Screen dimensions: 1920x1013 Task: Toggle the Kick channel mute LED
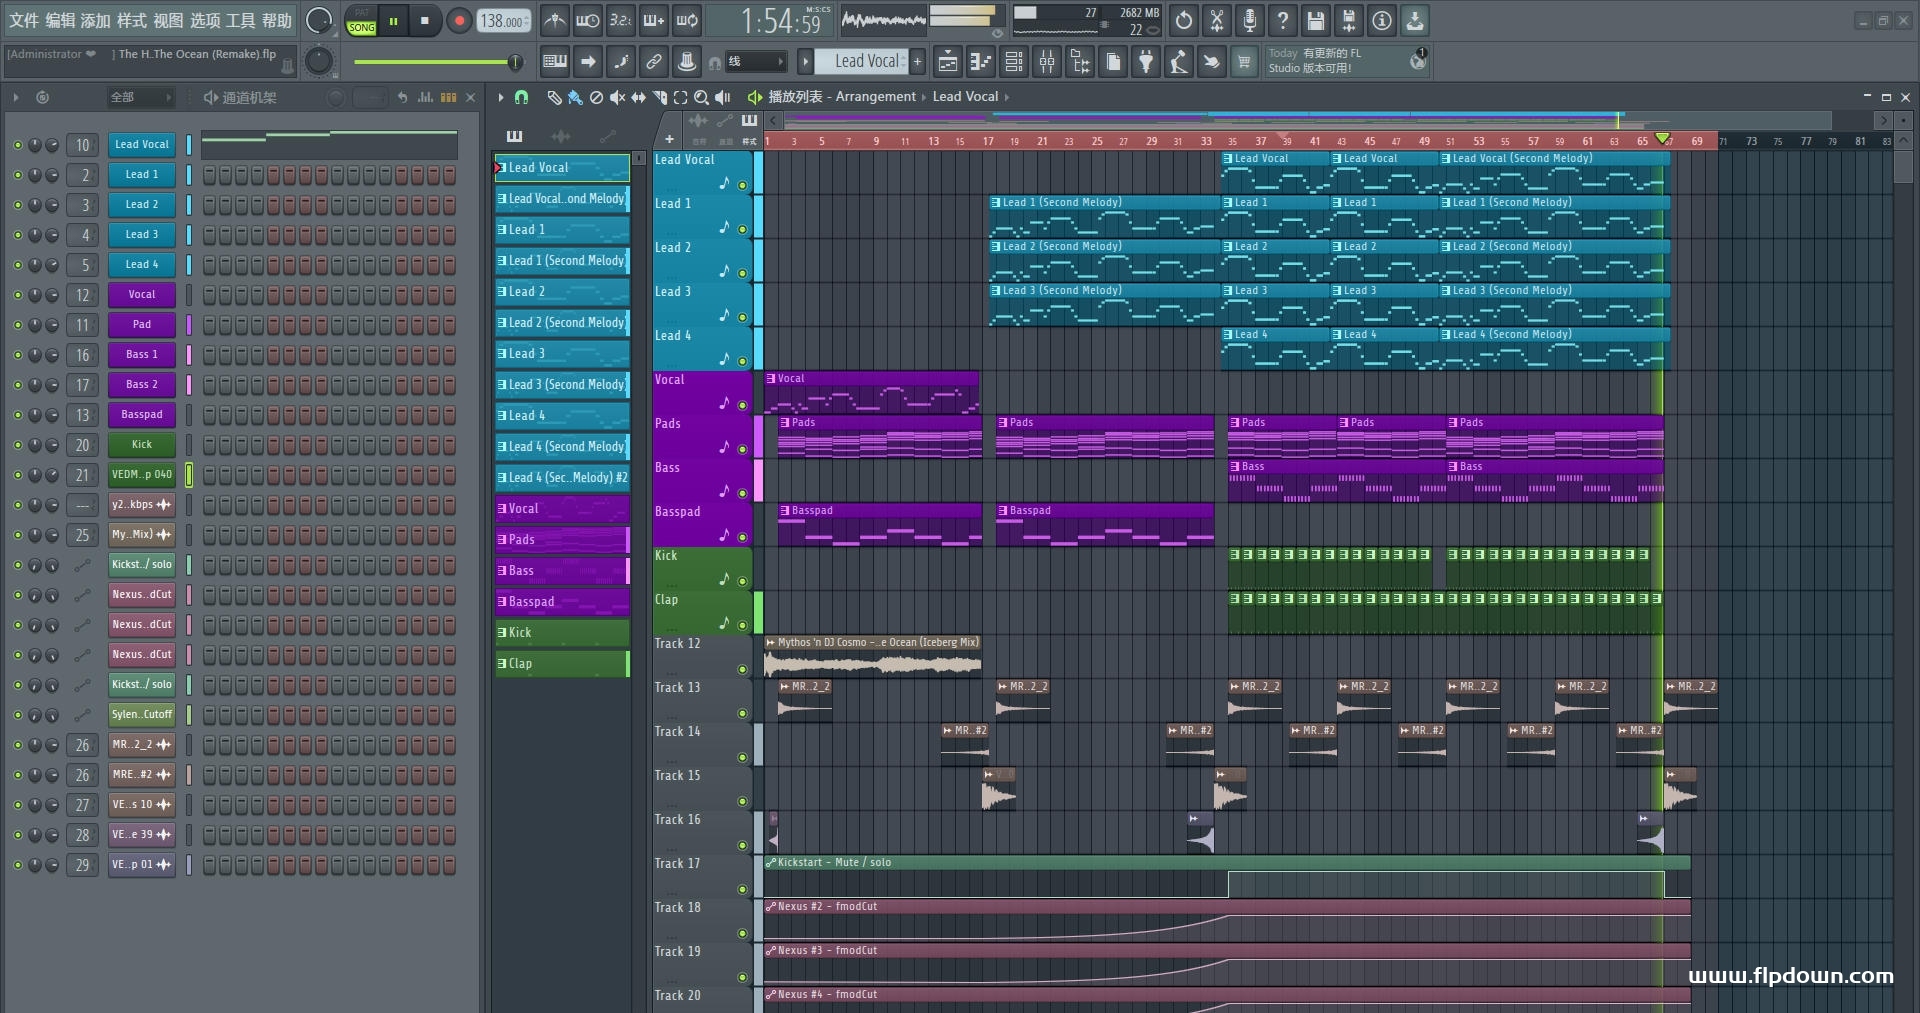pos(17,445)
